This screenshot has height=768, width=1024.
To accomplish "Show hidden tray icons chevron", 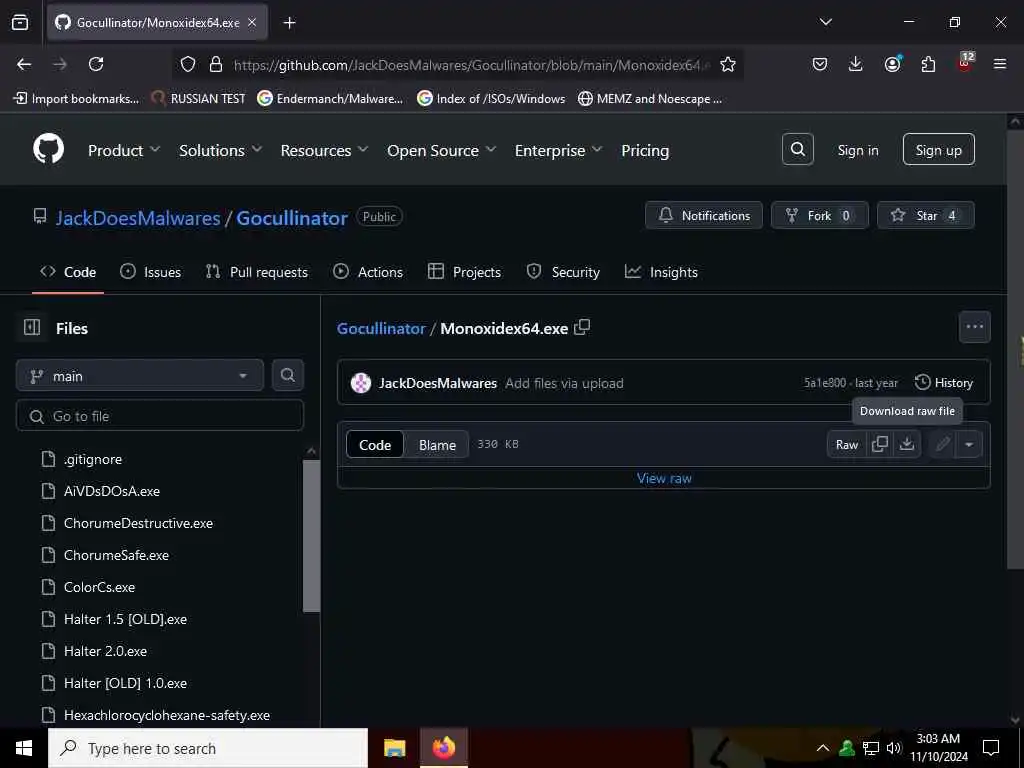I will click(823, 748).
